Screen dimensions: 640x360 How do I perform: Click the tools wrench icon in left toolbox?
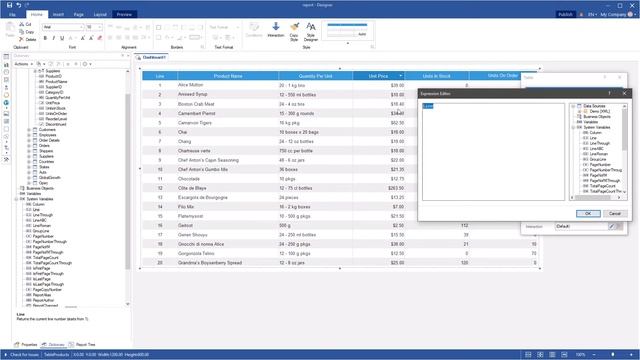[6, 160]
